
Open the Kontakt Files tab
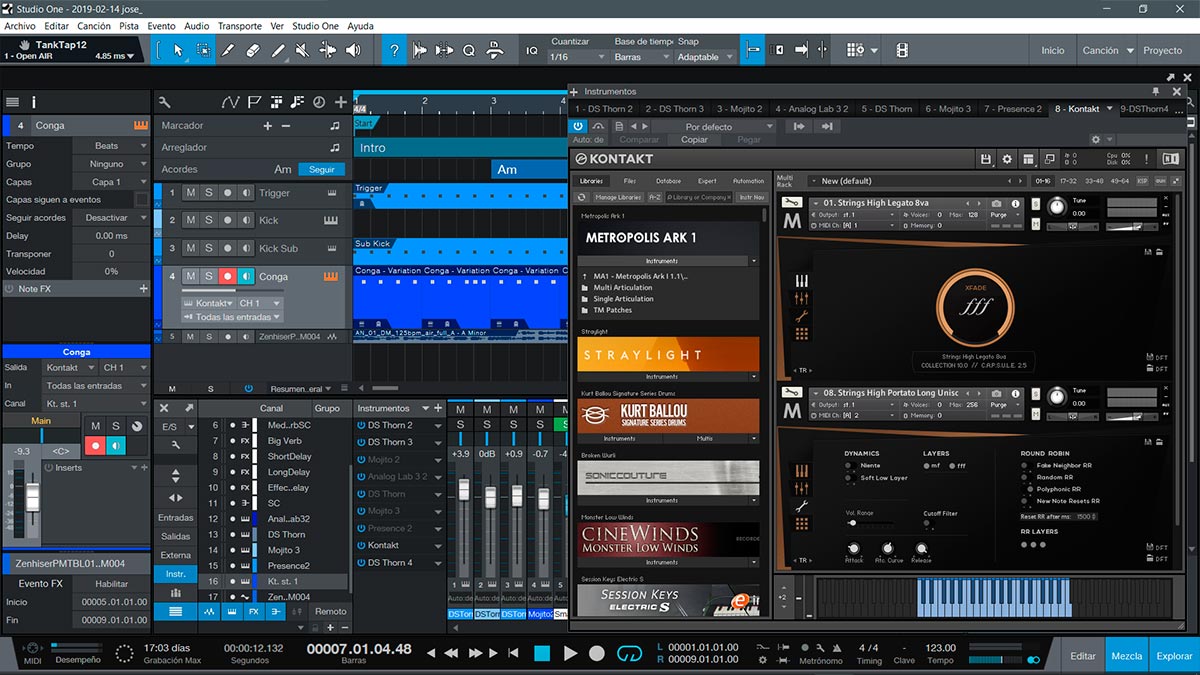click(x=629, y=181)
